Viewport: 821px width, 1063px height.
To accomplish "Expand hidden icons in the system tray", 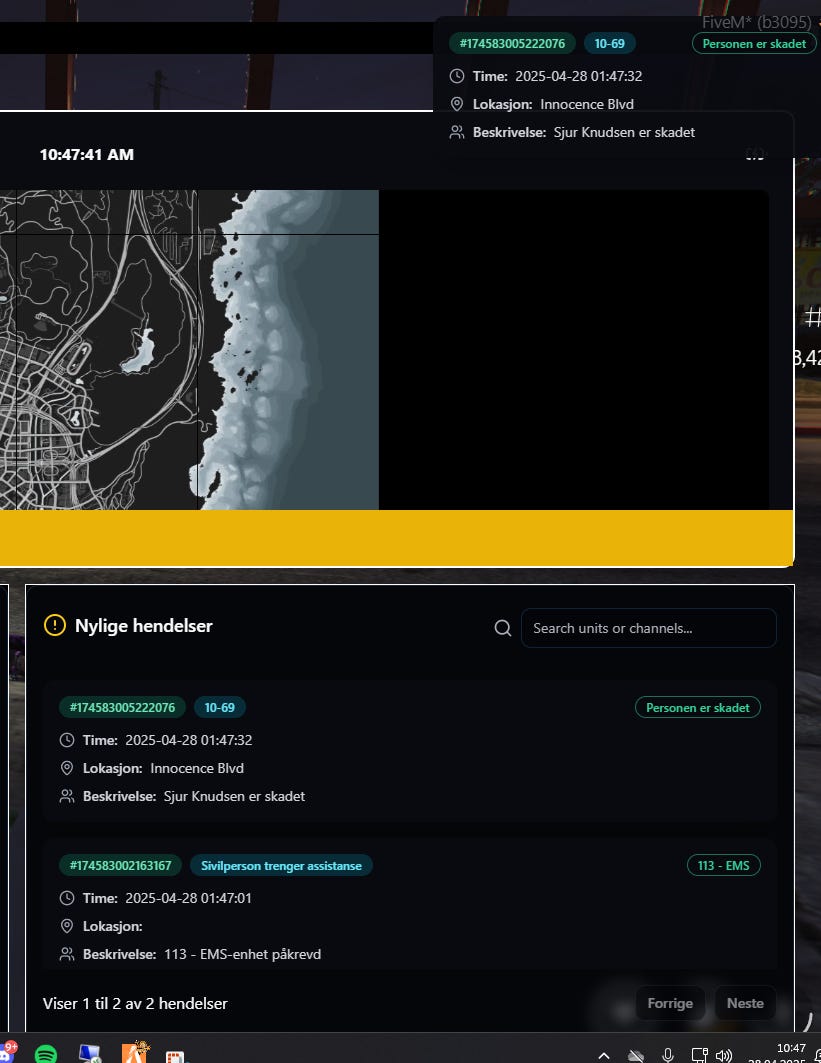I will coord(604,1055).
